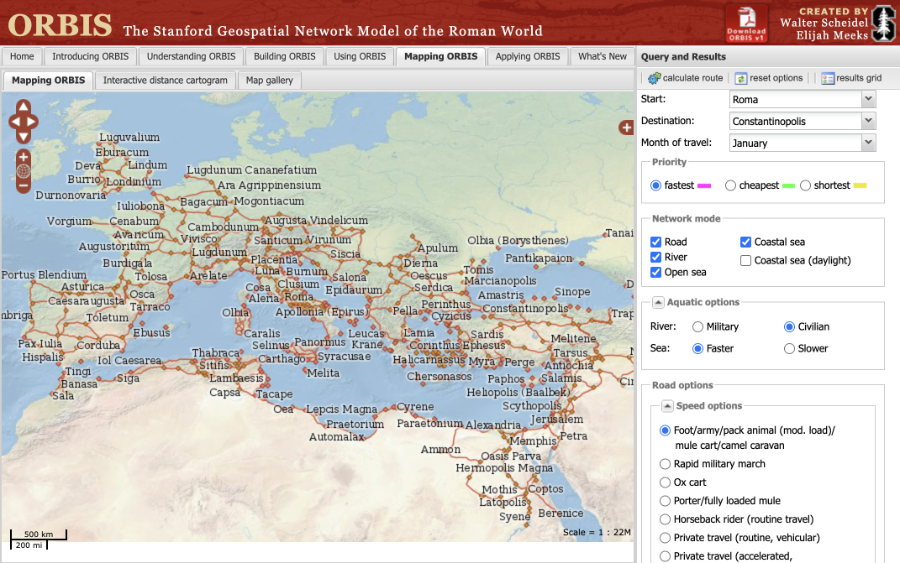Uncheck the Open sea network mode

pos(656,272)
